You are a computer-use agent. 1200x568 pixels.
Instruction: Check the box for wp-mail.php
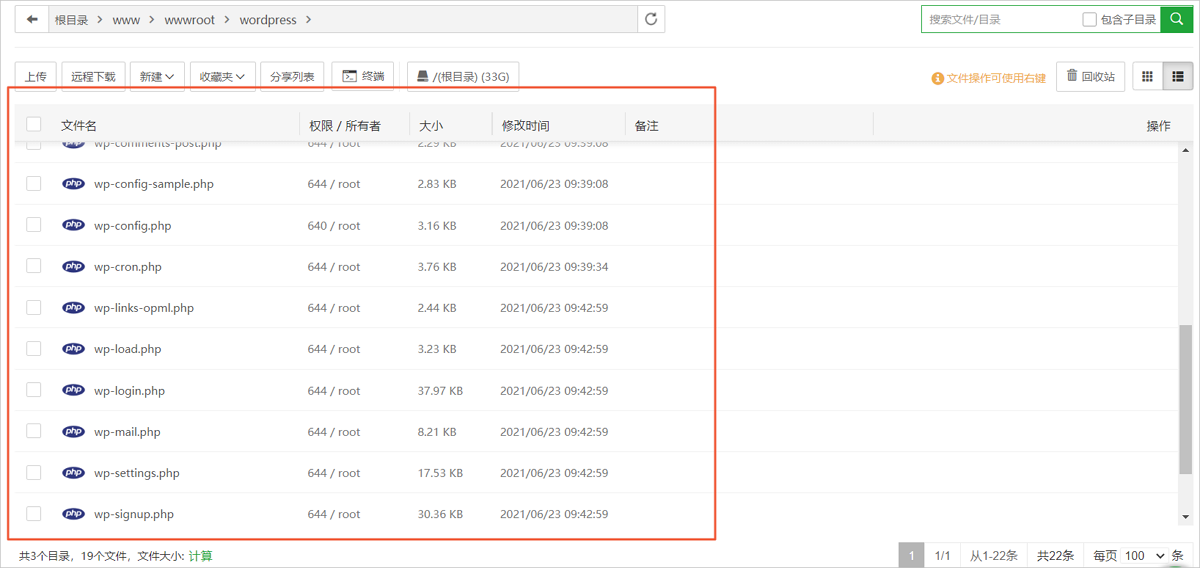(34, 431)
